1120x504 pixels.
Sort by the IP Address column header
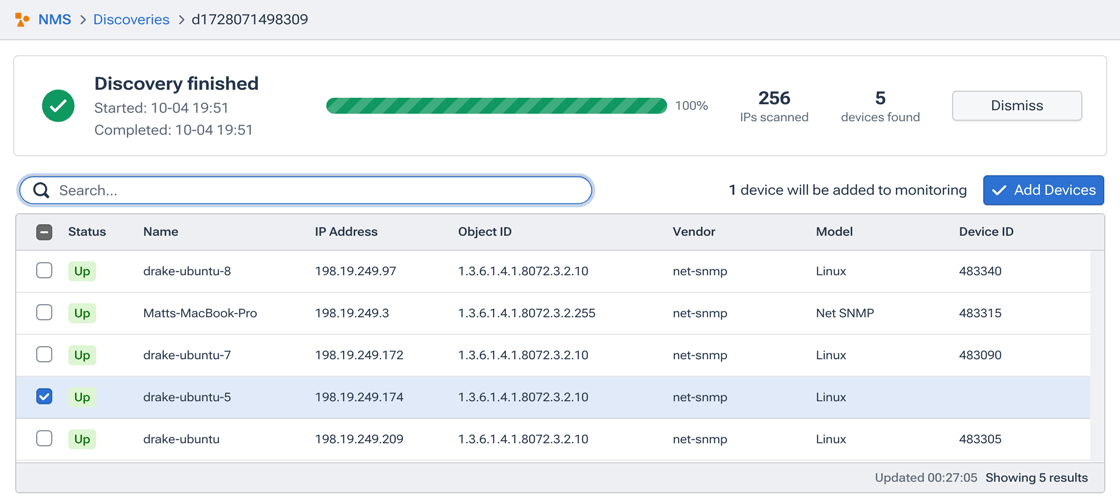pos(346,232)
